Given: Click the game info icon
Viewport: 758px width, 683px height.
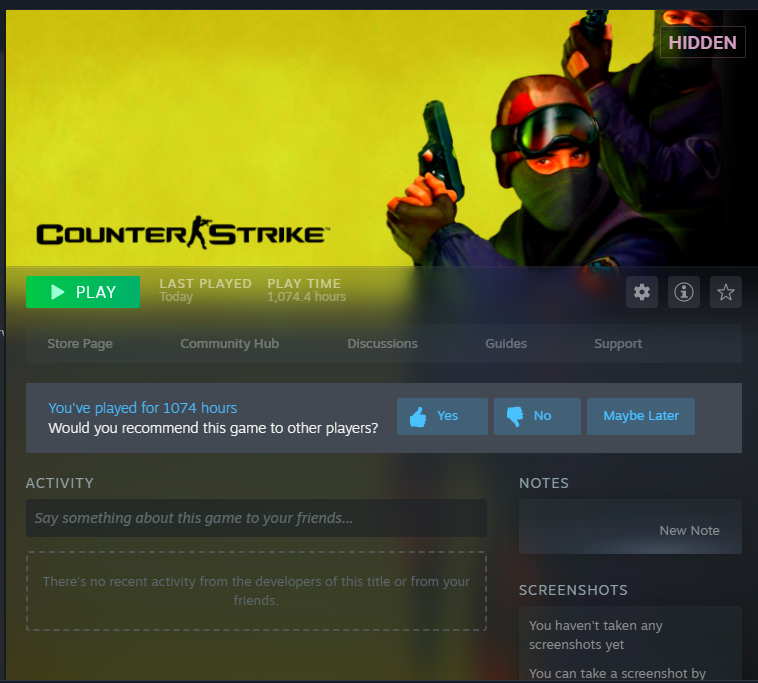Looking at the screenshot, I should pyautogui.click(x=684, y=292).
